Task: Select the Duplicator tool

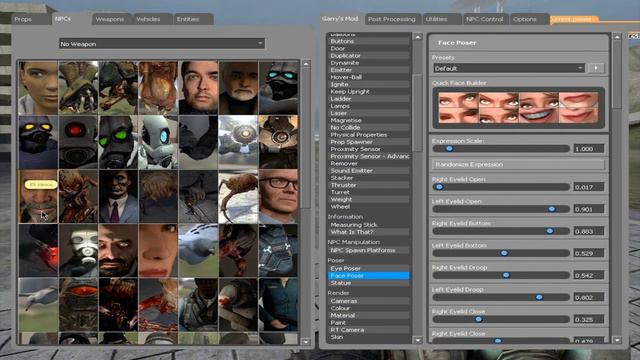Action: tap(369, 56)
